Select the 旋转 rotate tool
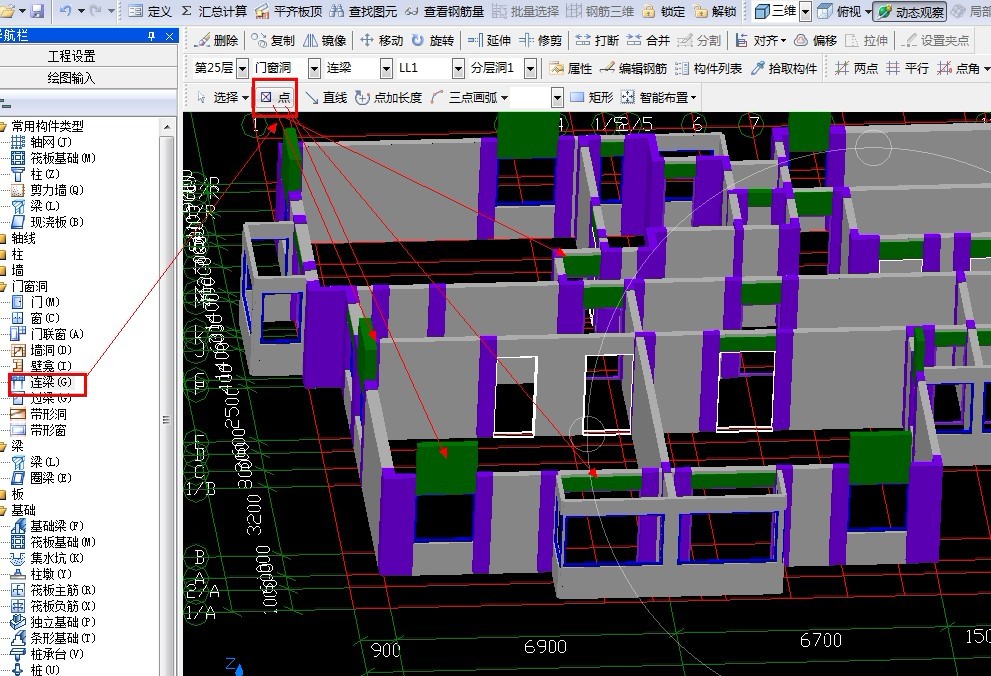 pyautogui.click(x=433, y=40)
